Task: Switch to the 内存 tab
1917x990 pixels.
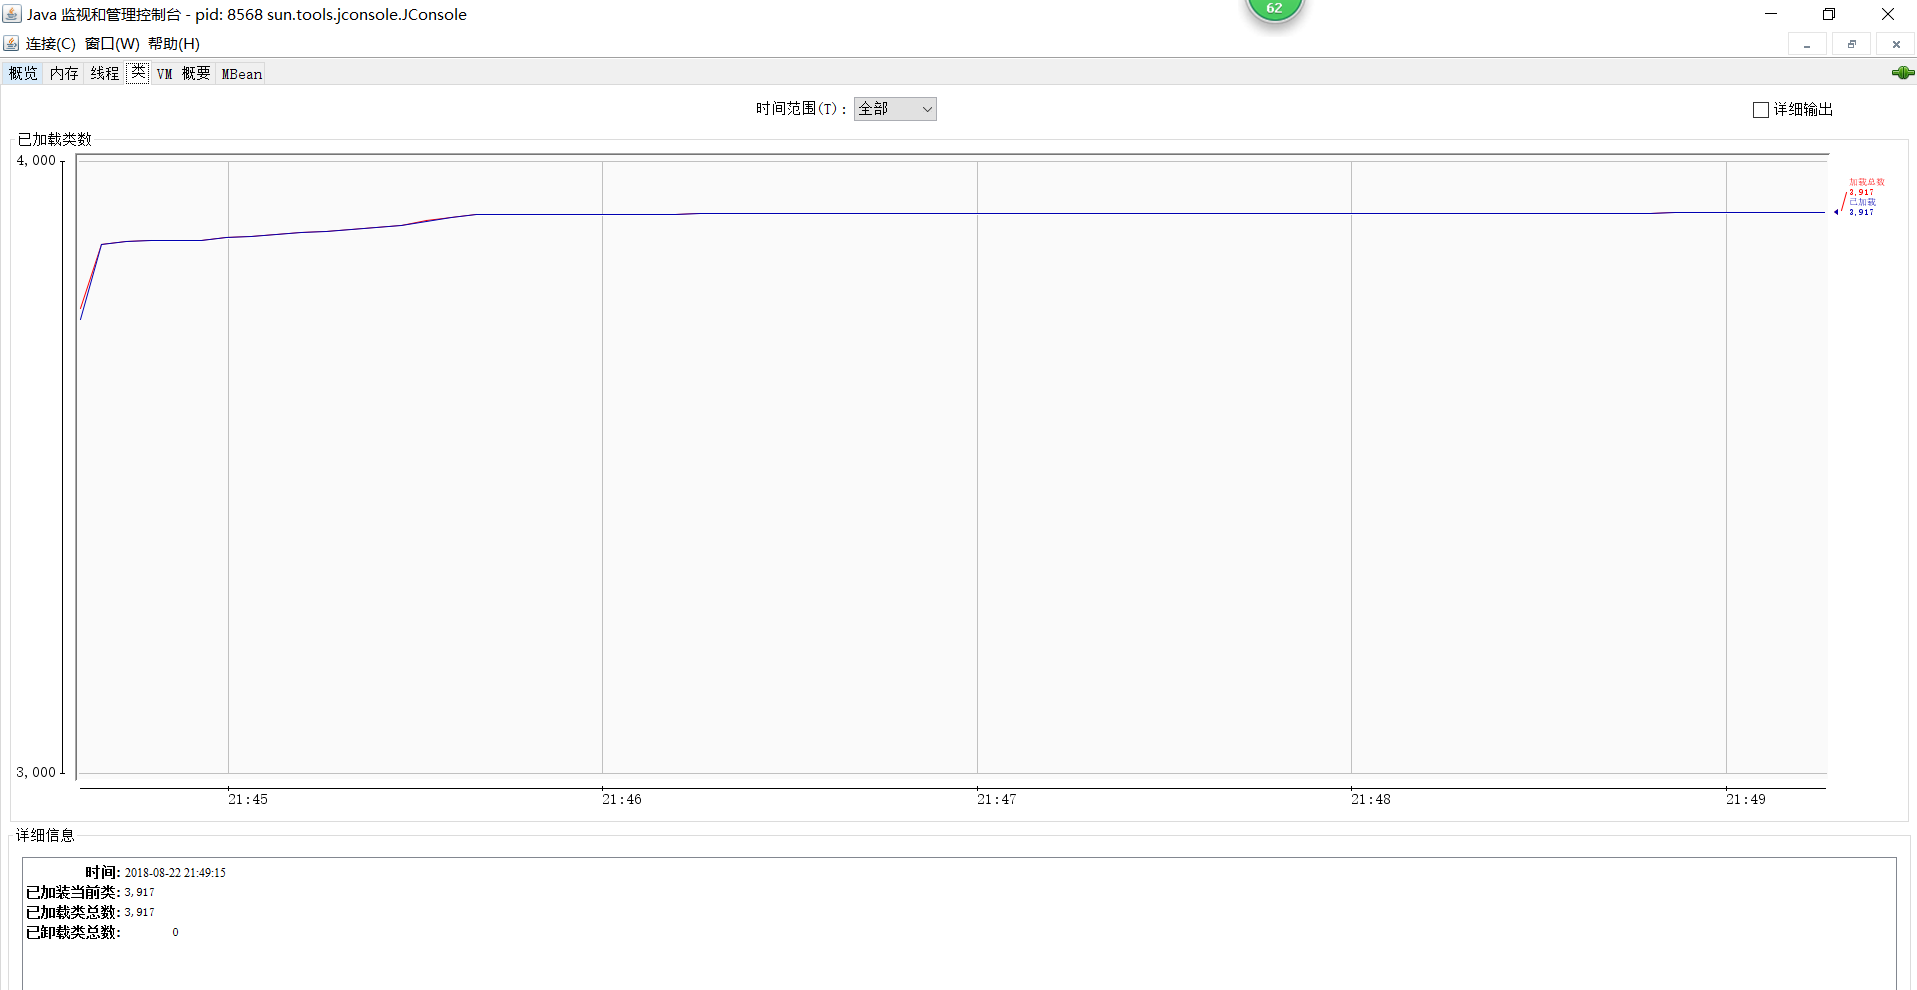Action: click(x=64, y=74)
